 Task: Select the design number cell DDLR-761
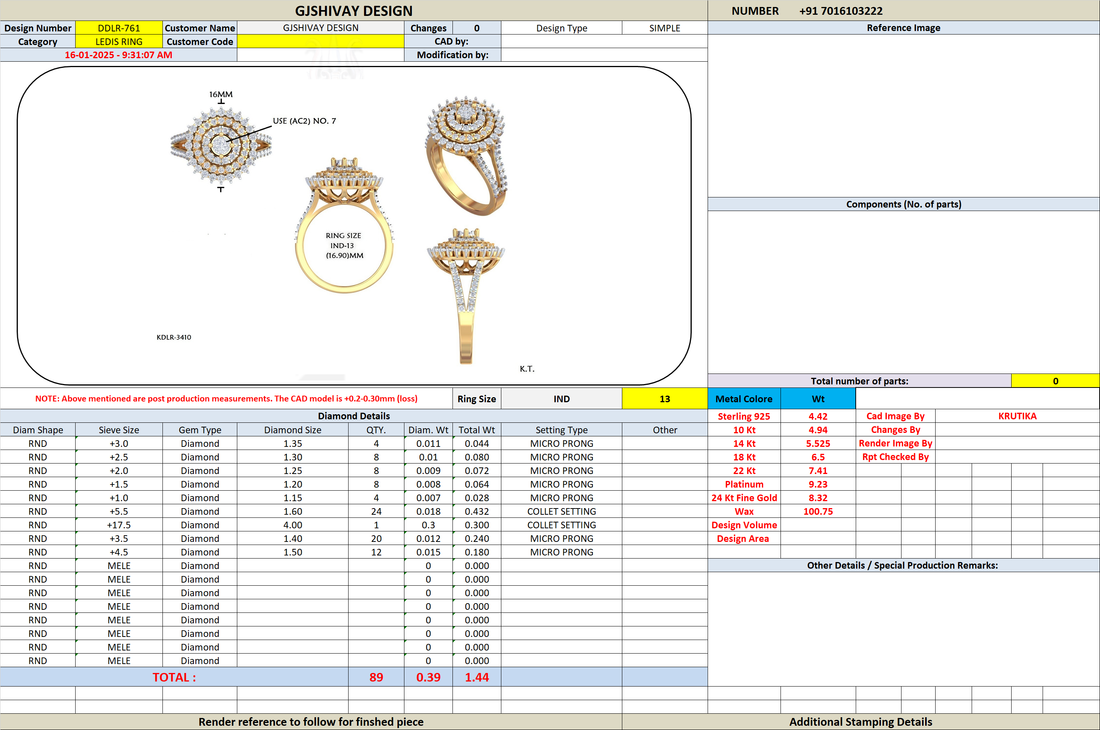click(x=119, y=28)
